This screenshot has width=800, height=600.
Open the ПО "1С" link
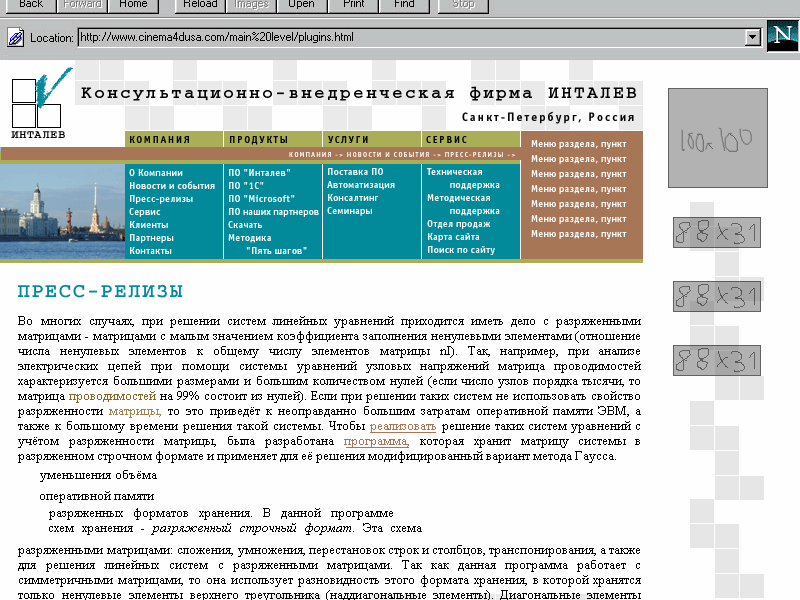[245, 186]
